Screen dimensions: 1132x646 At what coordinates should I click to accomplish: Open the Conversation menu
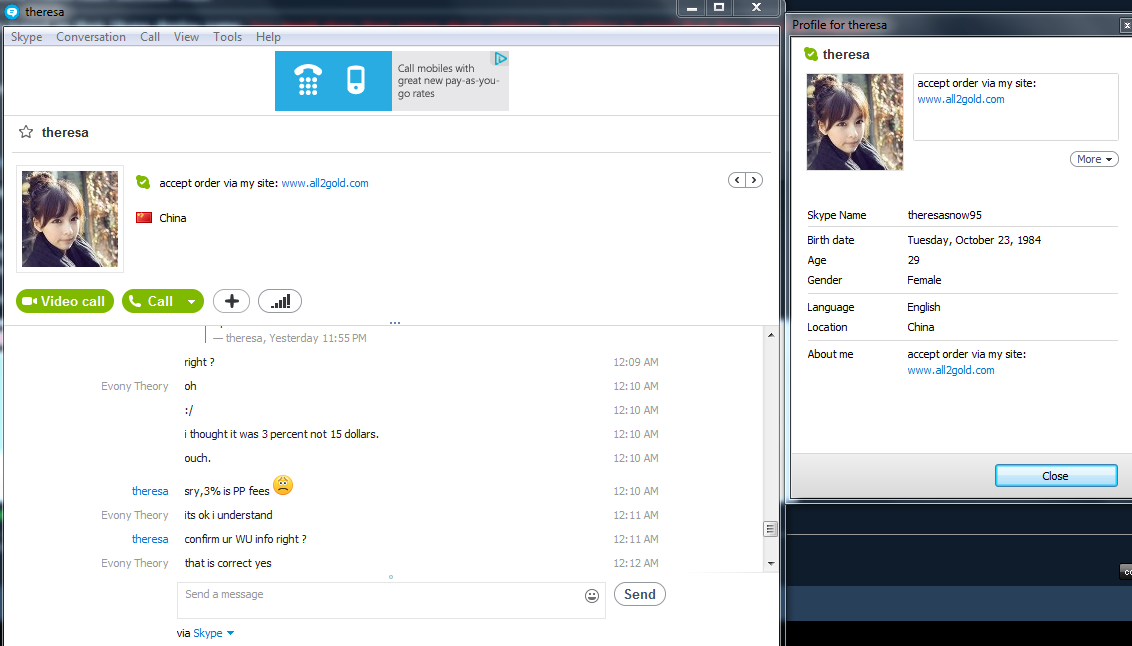[x=91, y=37]
